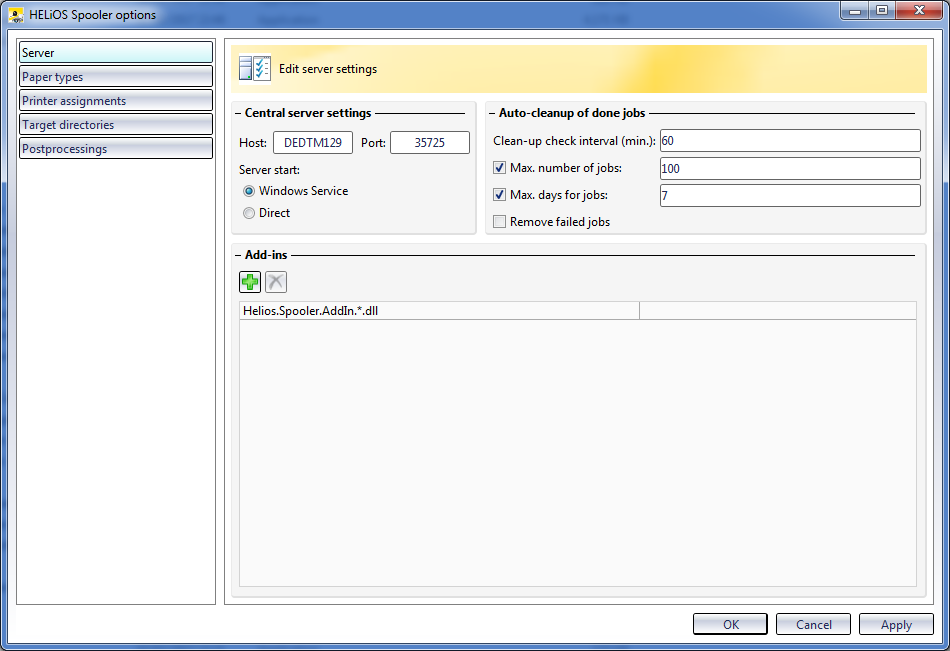Click the grey X remove add-in icon
950x651 pixels.
tap(276, 282)
